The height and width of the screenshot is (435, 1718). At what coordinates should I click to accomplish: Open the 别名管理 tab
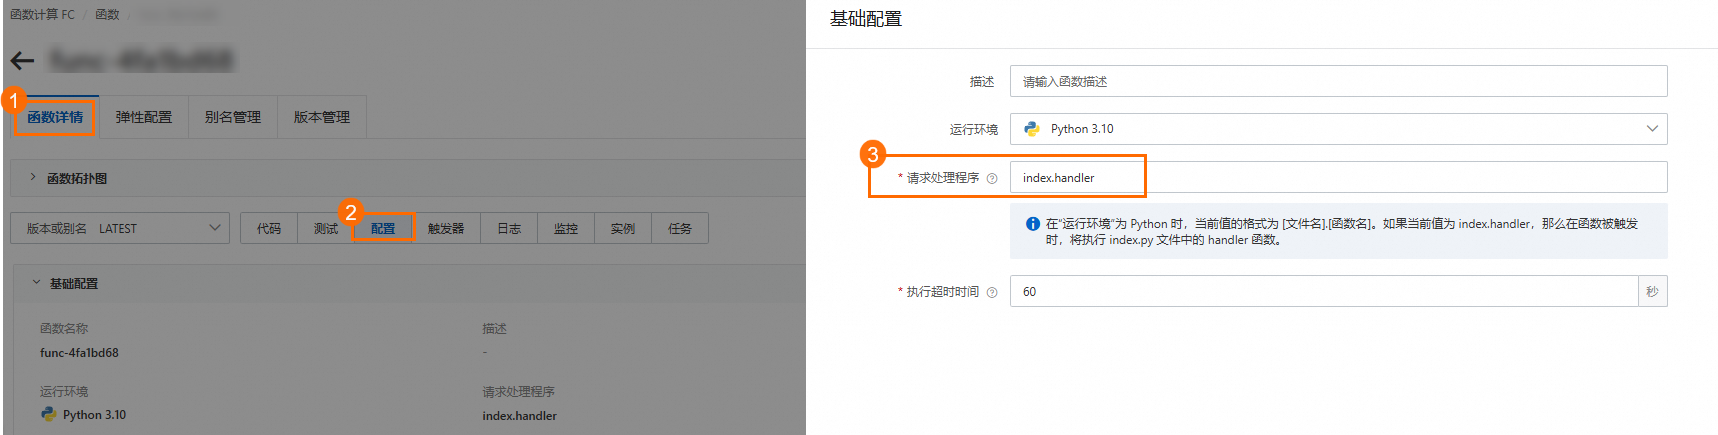[233, 117]
